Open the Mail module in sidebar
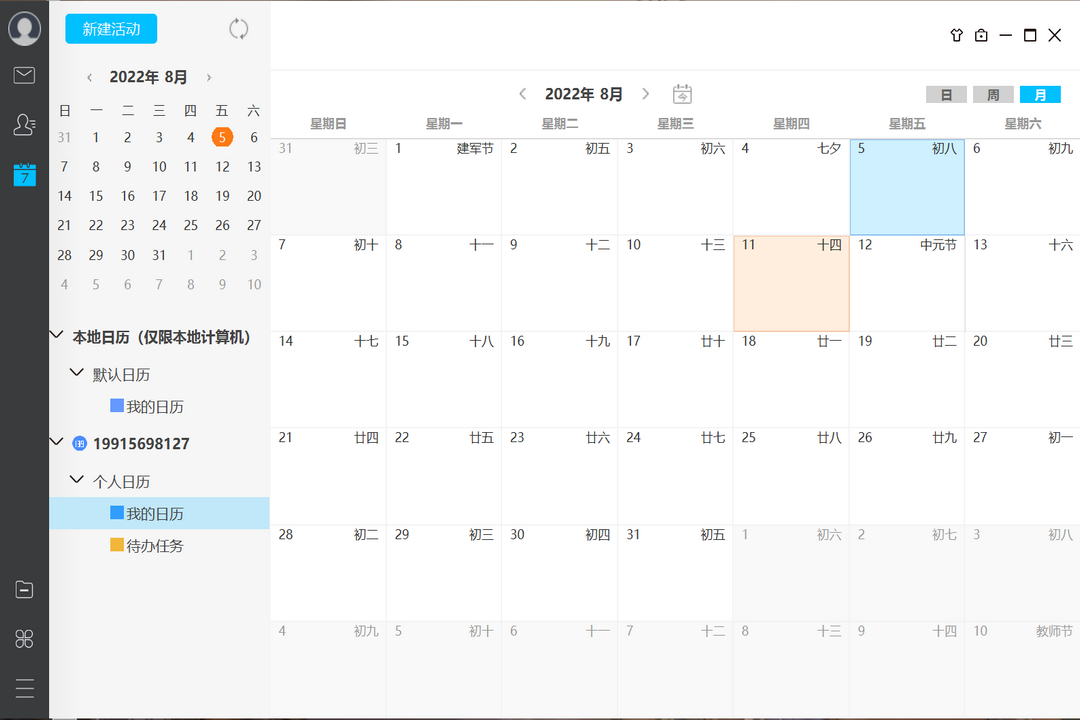 pyautogui.click(x=23, y=74)
